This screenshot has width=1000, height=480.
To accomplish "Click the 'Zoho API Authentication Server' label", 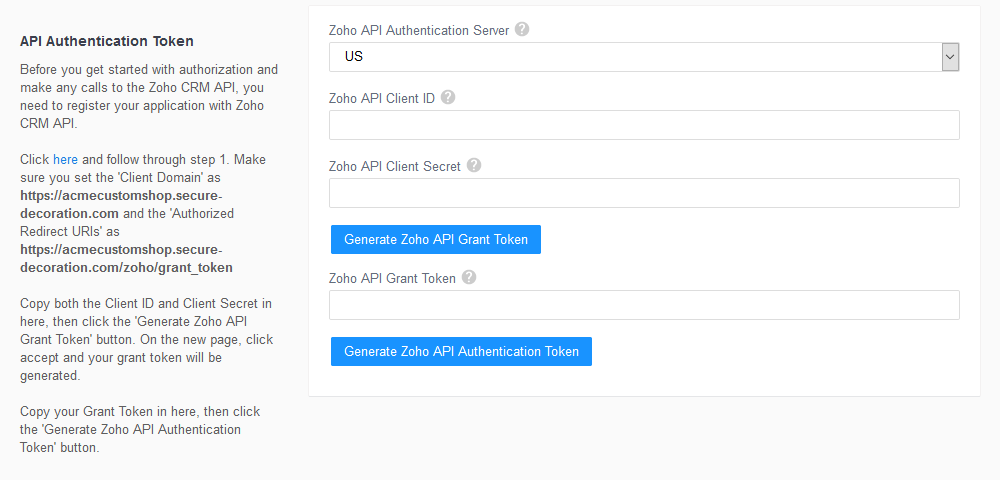I will (x=419, y=30).
